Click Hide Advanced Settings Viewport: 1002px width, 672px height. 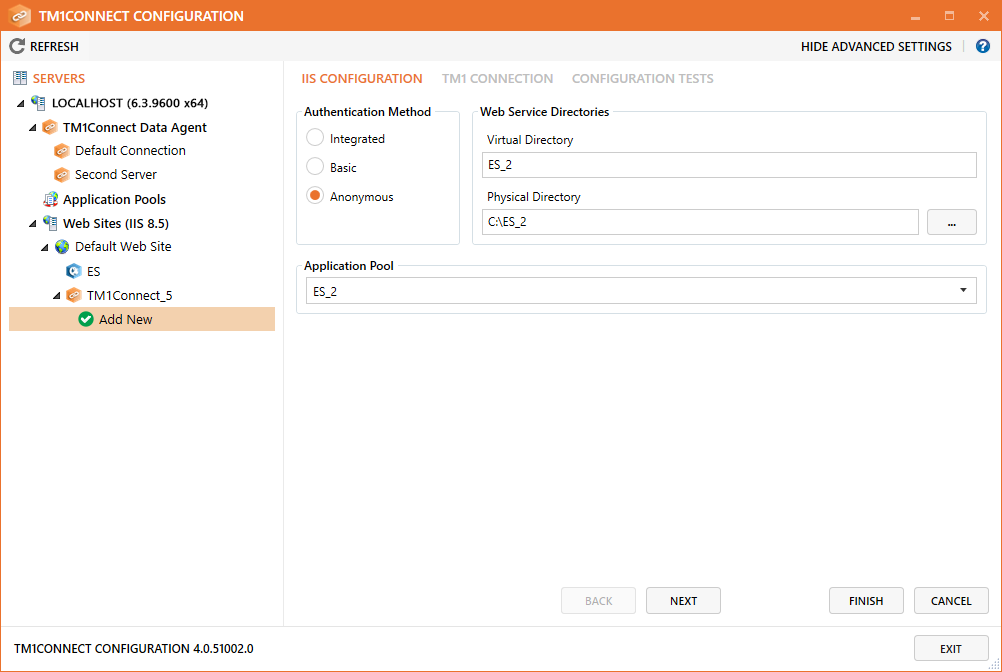876,47
